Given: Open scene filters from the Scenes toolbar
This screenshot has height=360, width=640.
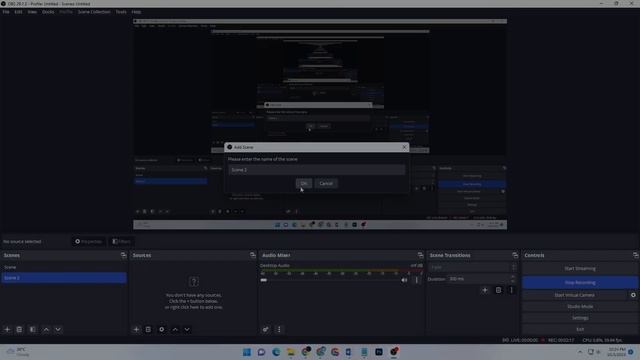Looking at the screenshot, I should pyautogui.click(x=33, y=329).
